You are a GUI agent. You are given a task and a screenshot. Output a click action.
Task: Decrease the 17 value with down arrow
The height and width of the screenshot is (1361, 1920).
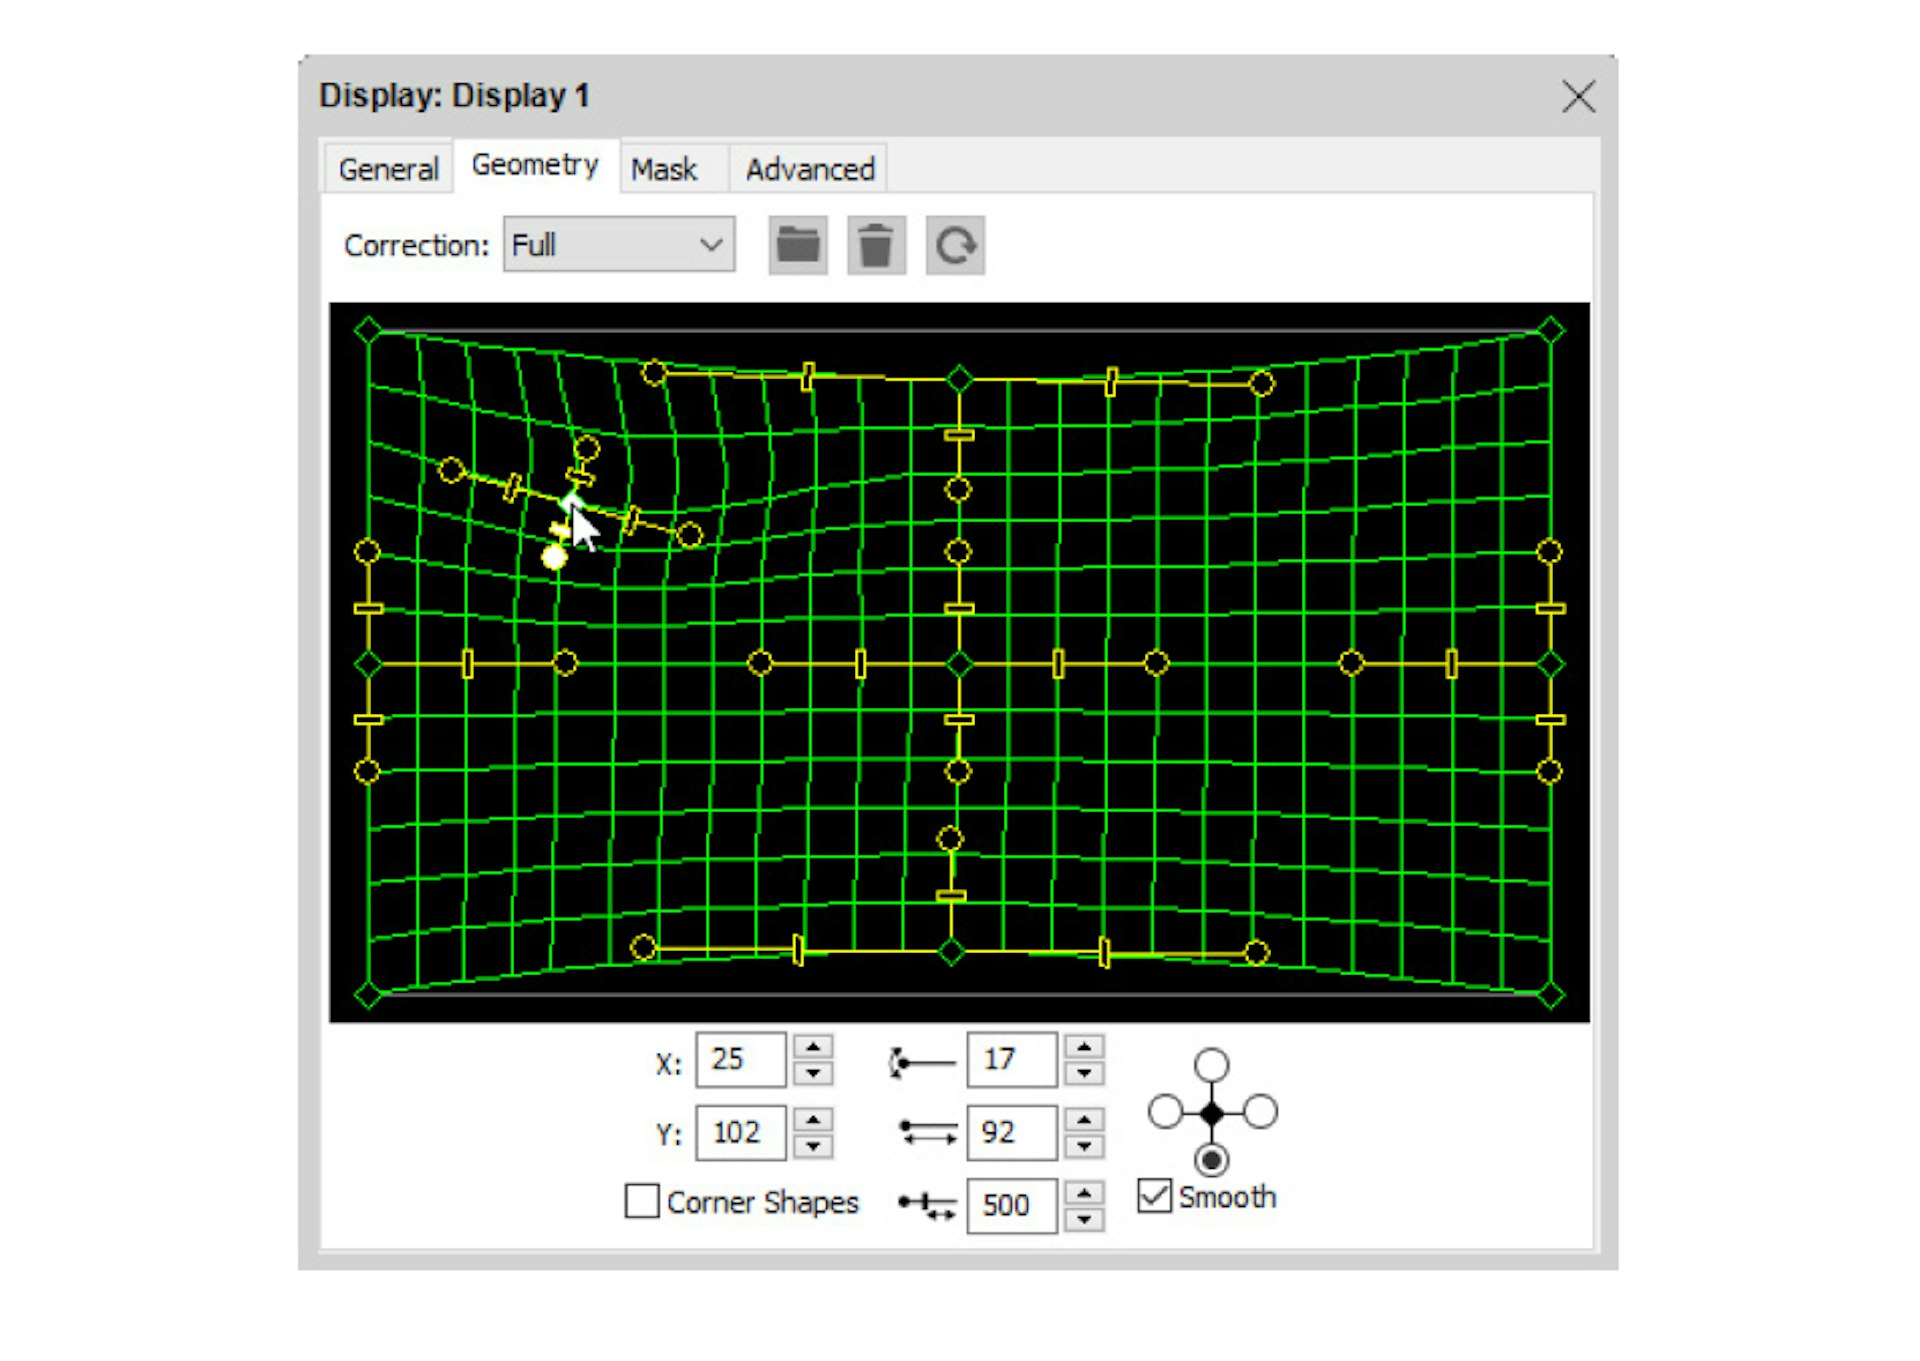tap(1084, 1073)
